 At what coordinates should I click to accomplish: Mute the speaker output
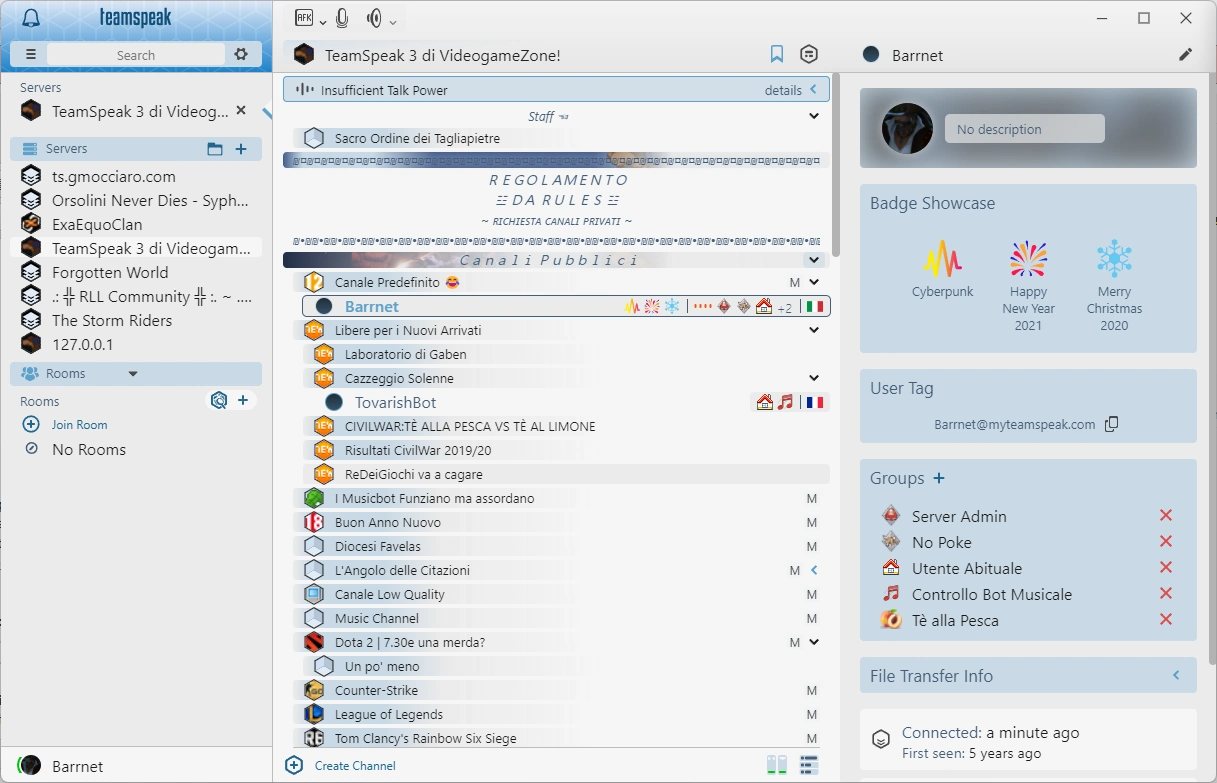[x=375, y=18]
